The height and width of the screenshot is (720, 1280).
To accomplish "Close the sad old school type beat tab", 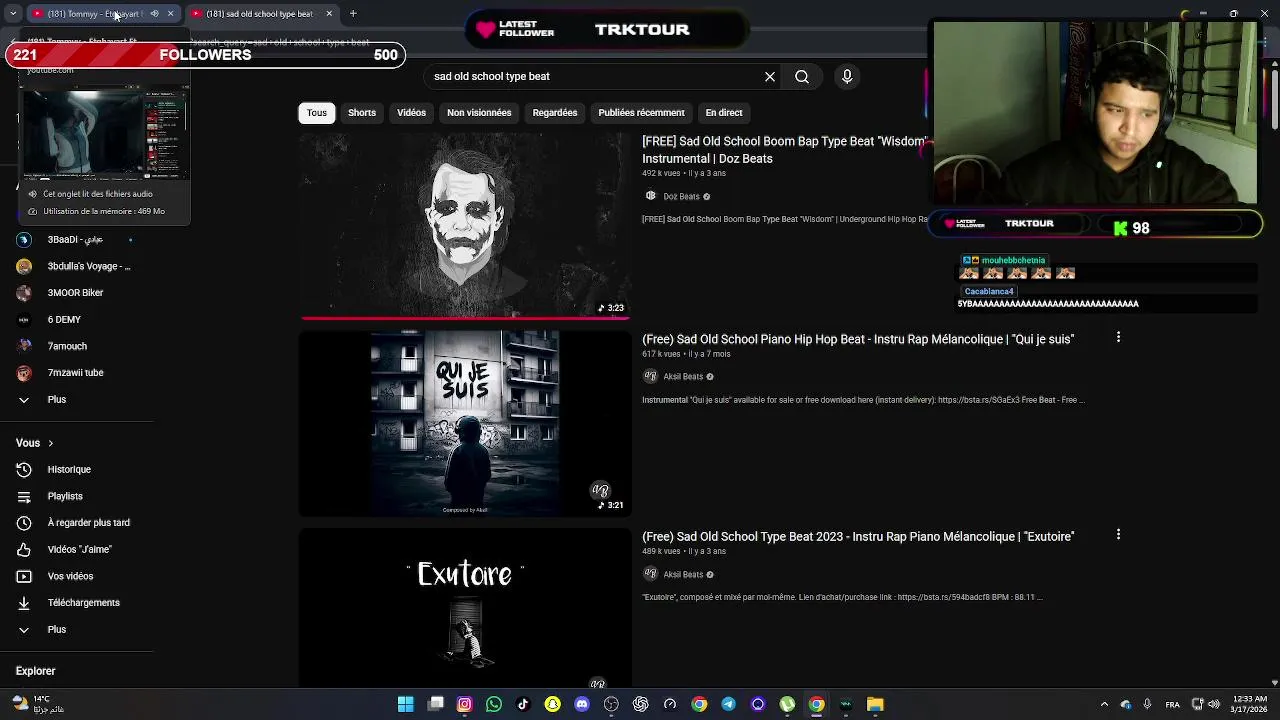I will (329, 14).
